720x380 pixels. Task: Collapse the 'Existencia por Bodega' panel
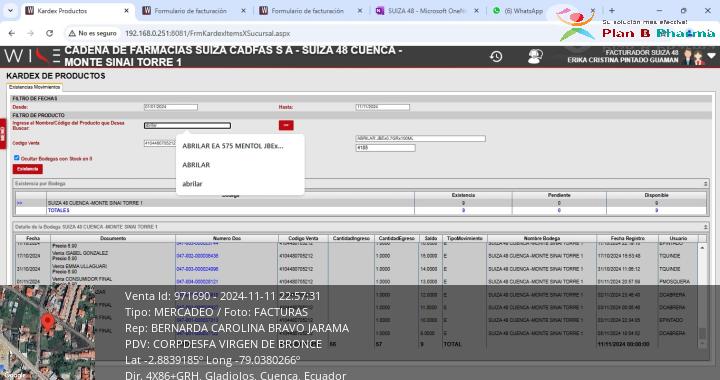(x=706, y=184)
